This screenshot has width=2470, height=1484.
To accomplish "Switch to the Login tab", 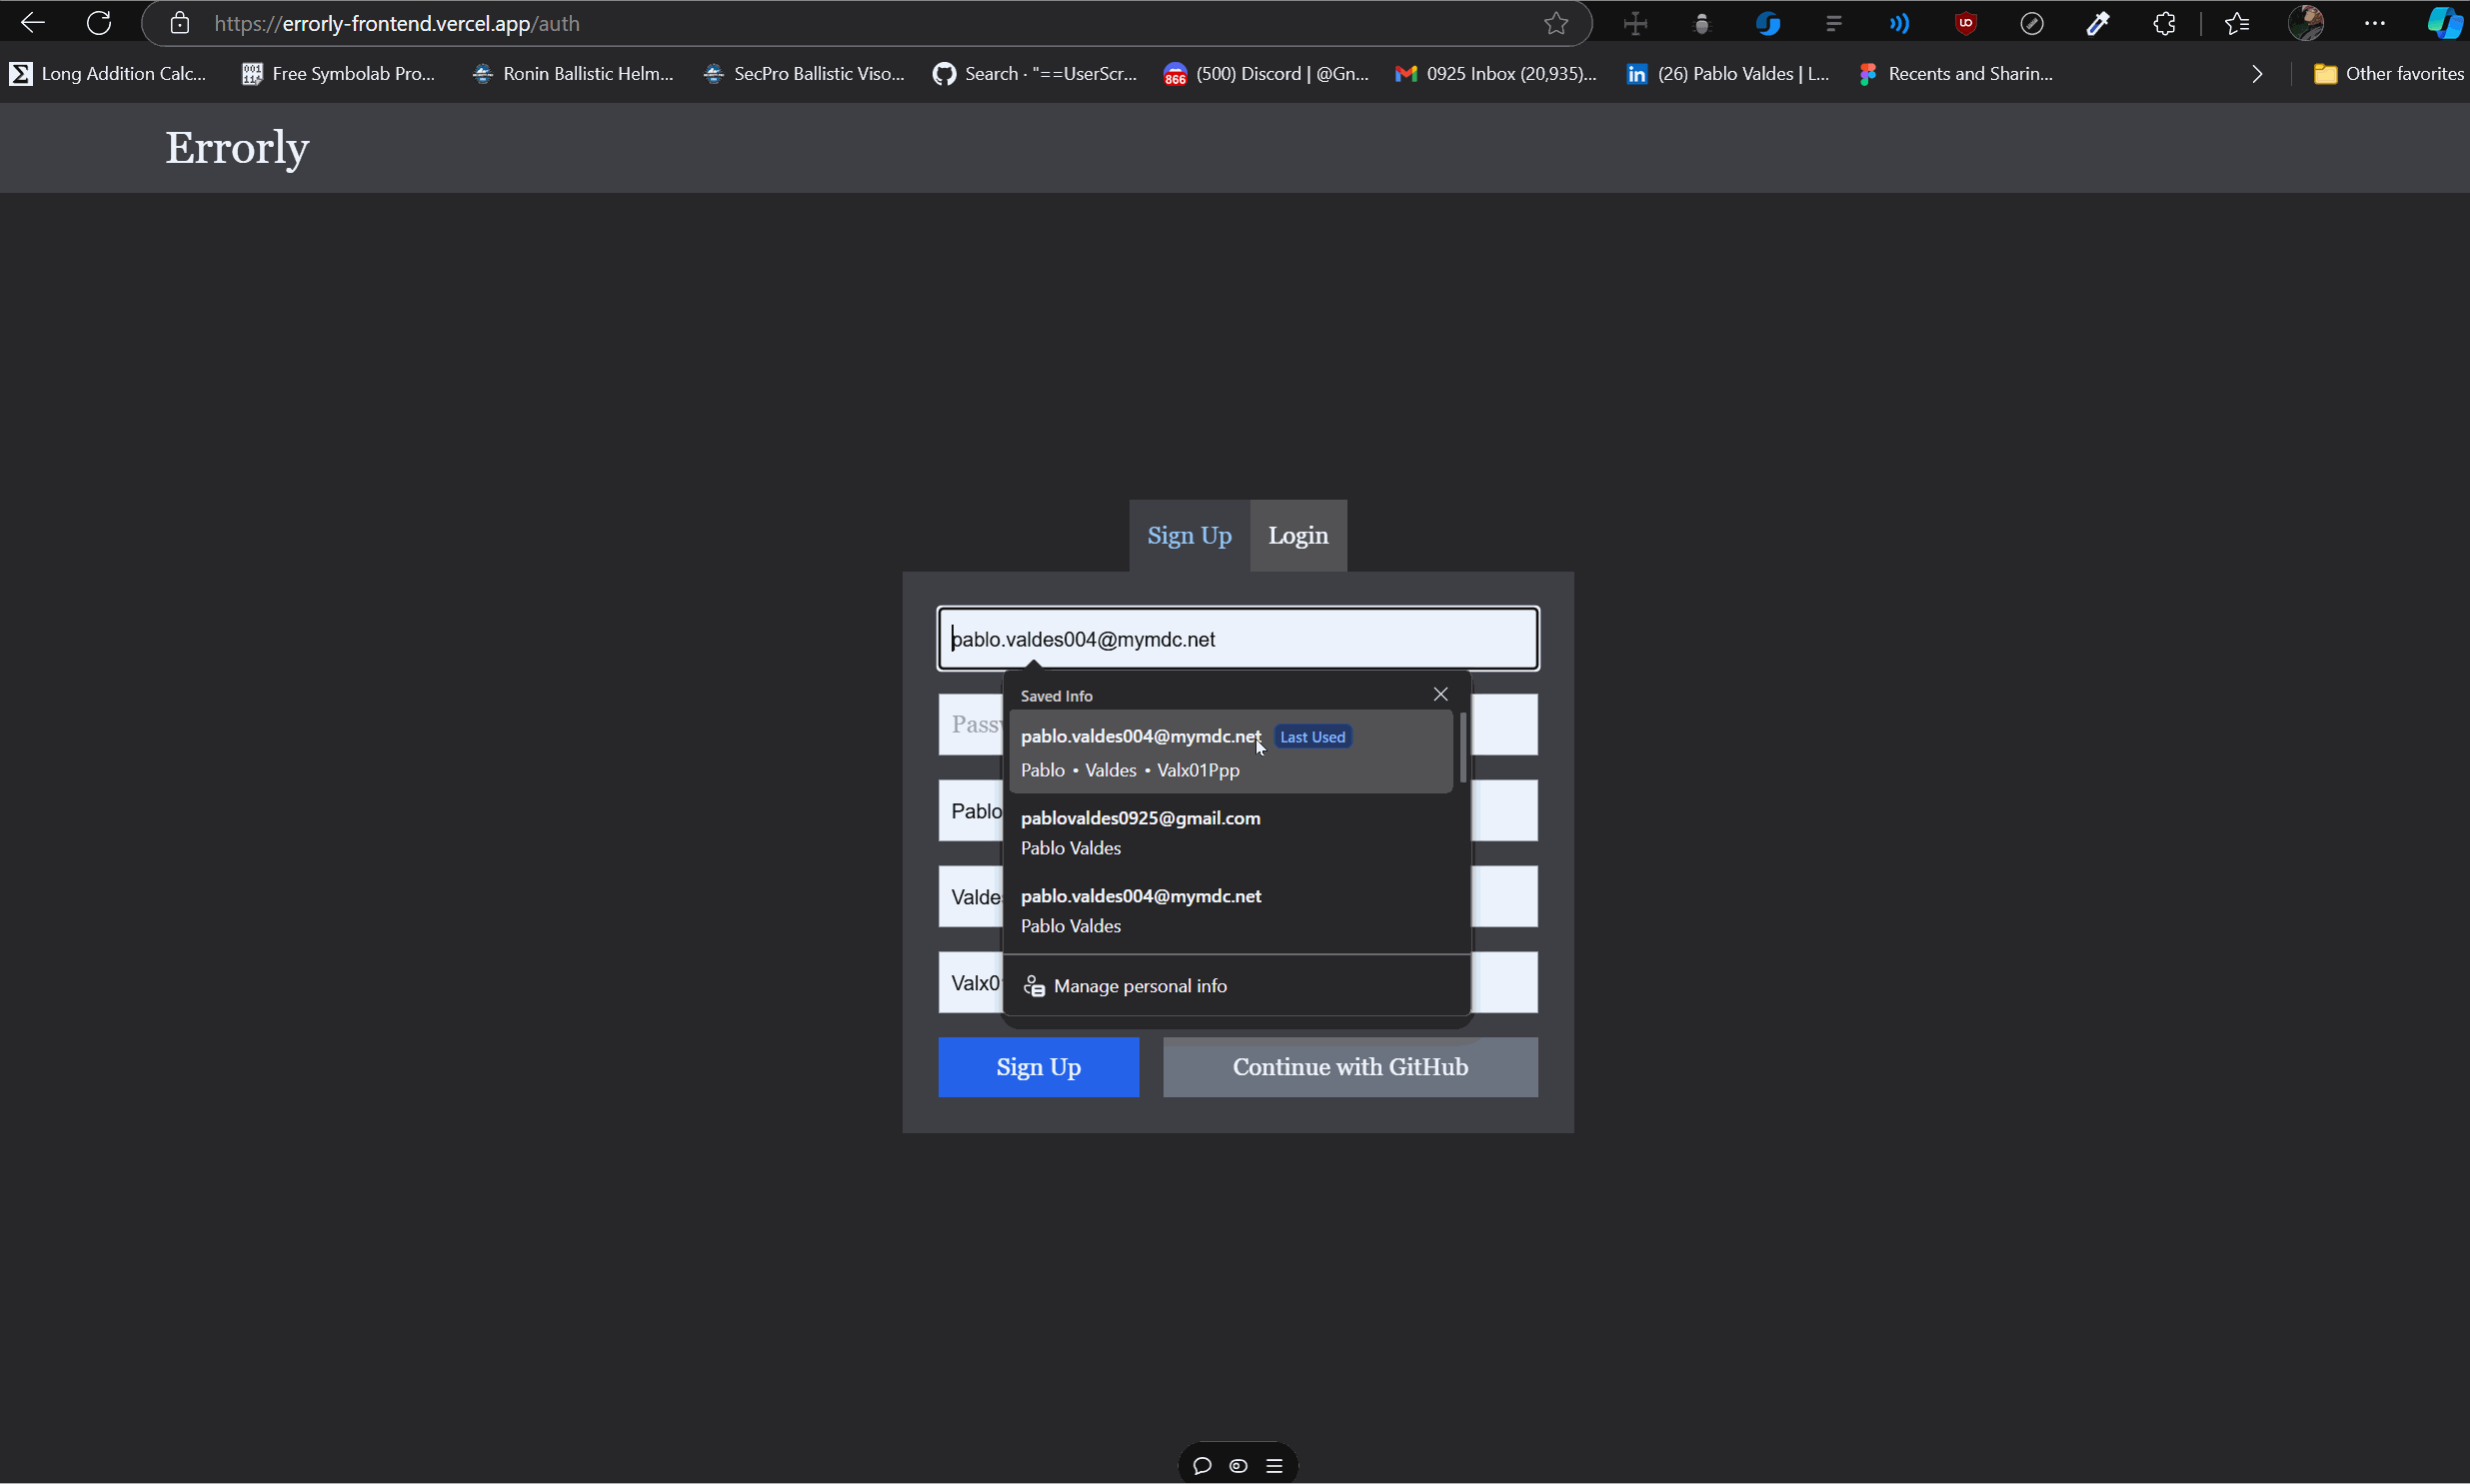I will pyautogui.click(x=1298, y=536).
